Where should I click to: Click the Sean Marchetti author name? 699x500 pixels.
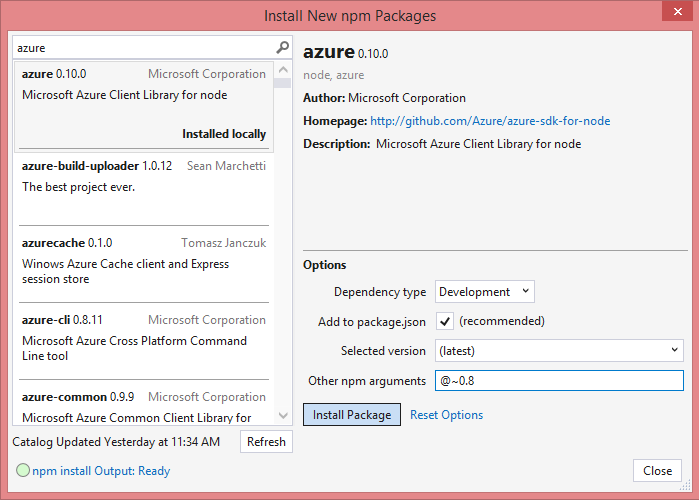(x=226, y=166)
